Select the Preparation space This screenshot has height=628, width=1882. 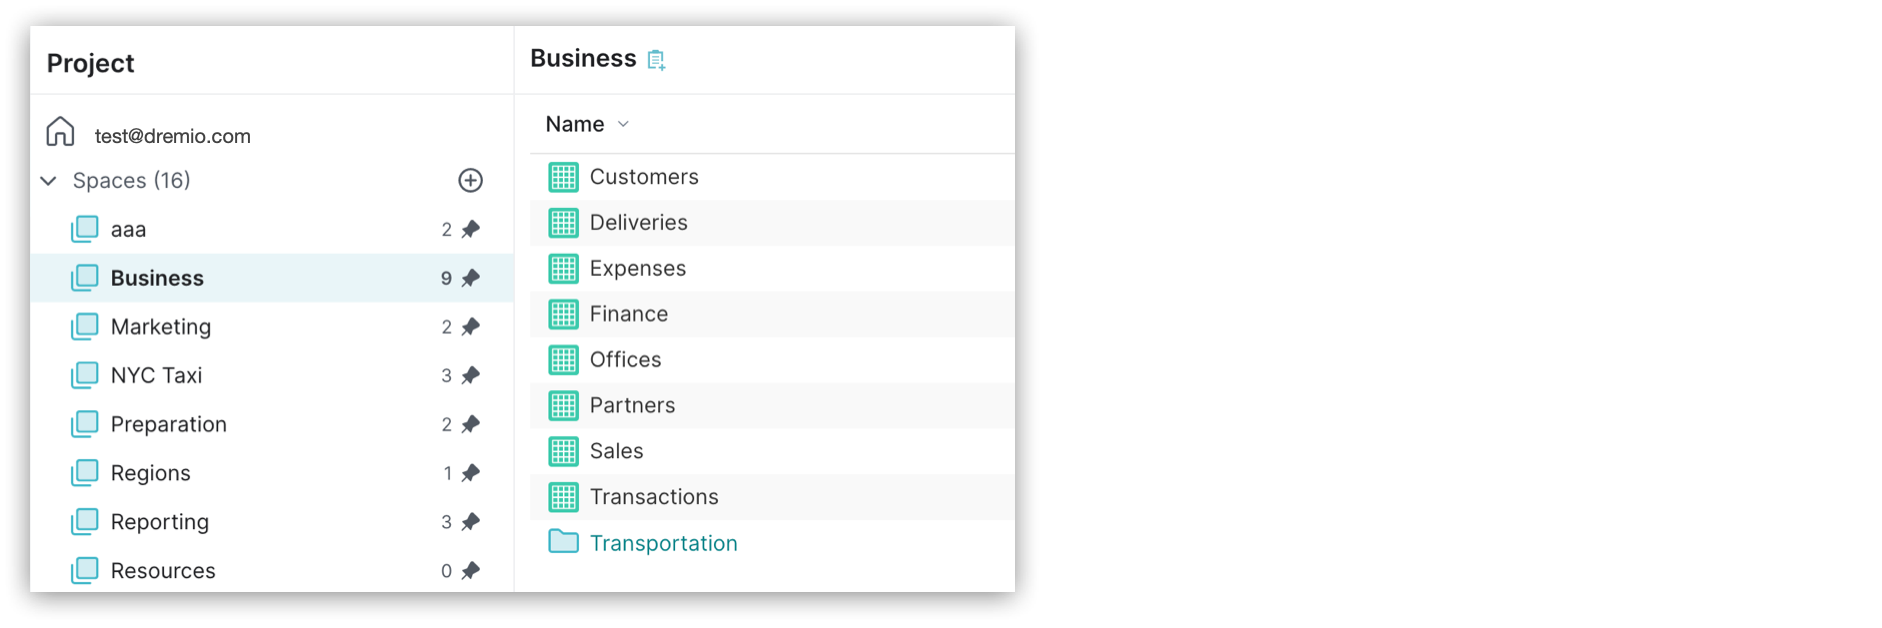pos(168,424)
